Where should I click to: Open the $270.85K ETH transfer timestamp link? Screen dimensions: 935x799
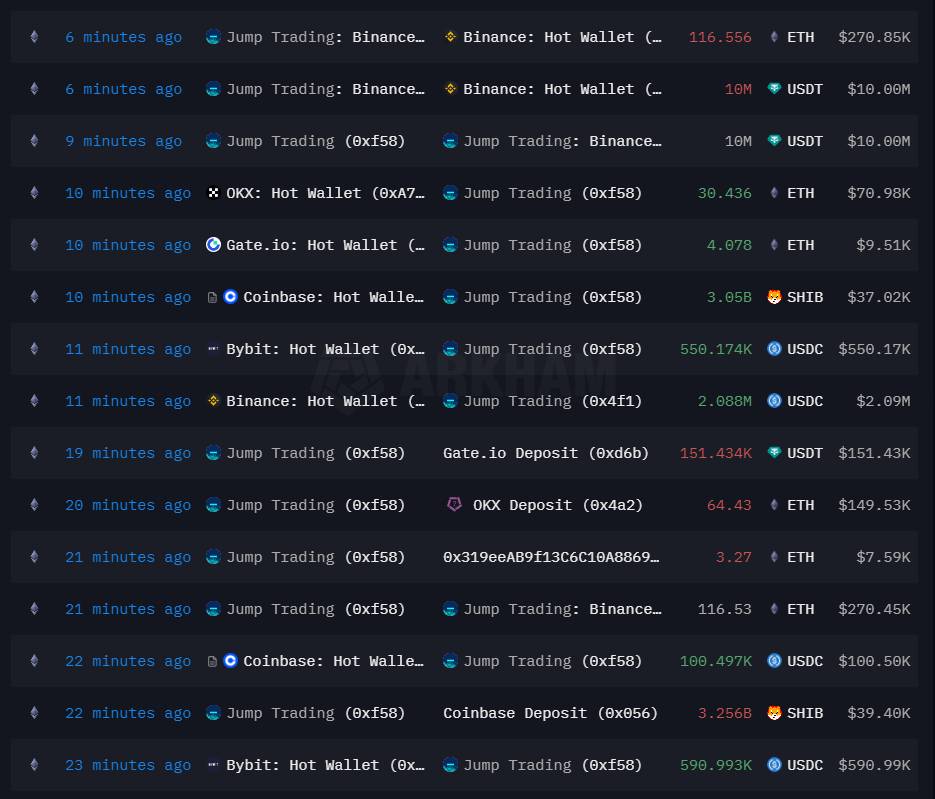(x=123, y=37)
